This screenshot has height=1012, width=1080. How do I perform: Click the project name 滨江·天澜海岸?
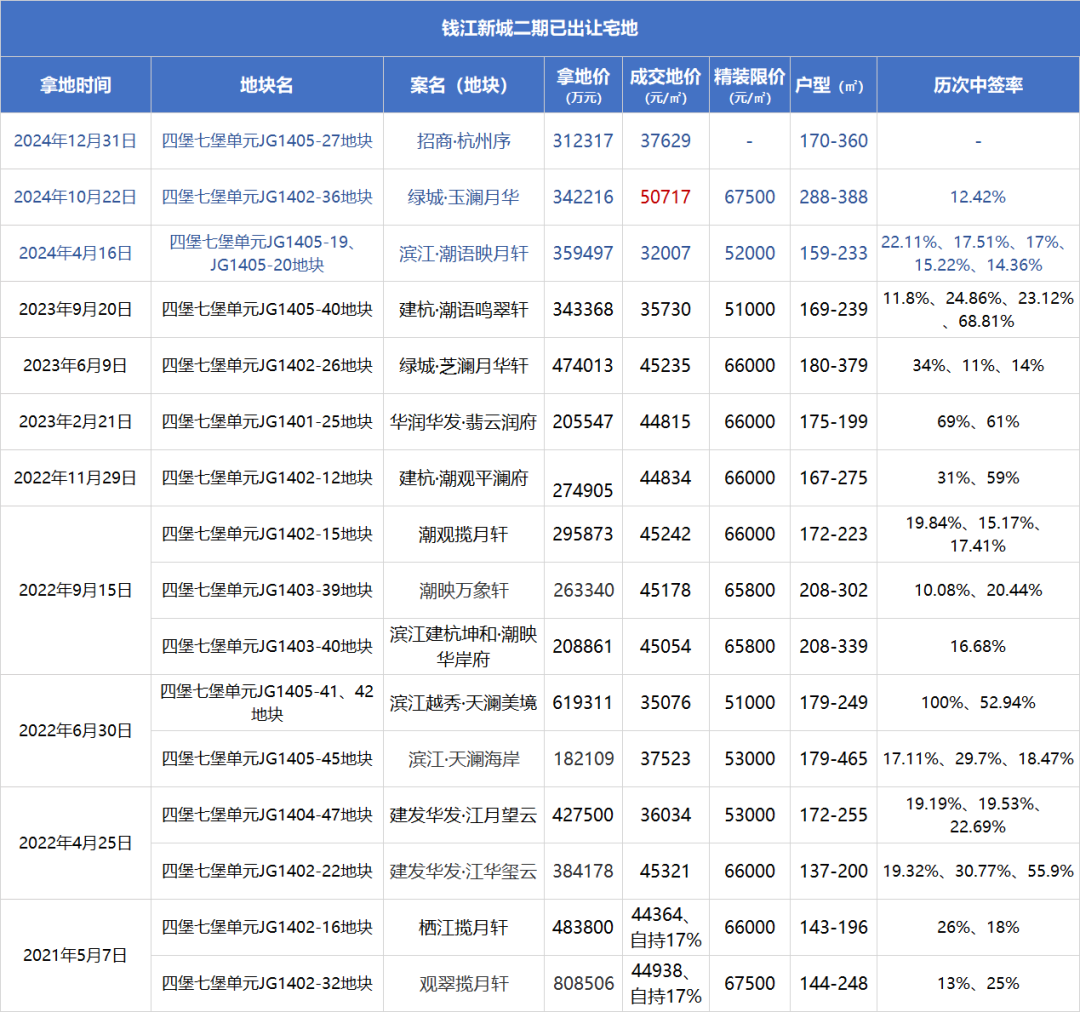click(464, 758)
